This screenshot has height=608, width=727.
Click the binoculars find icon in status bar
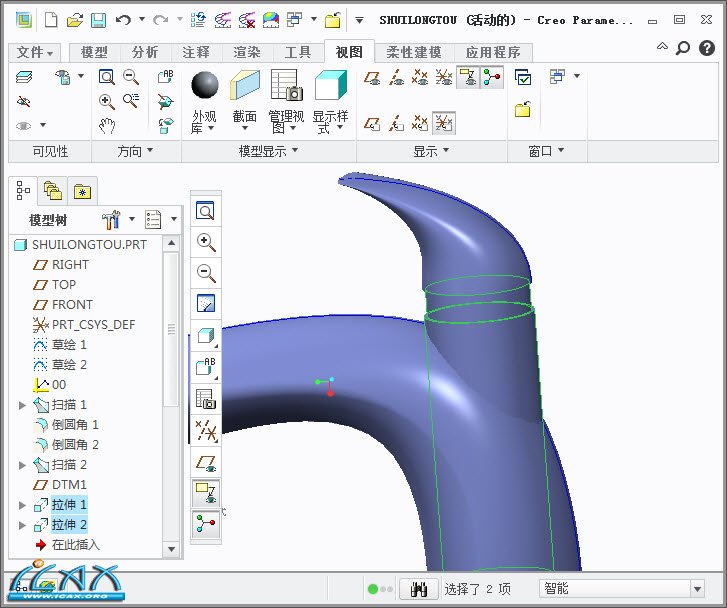[419, 589]
